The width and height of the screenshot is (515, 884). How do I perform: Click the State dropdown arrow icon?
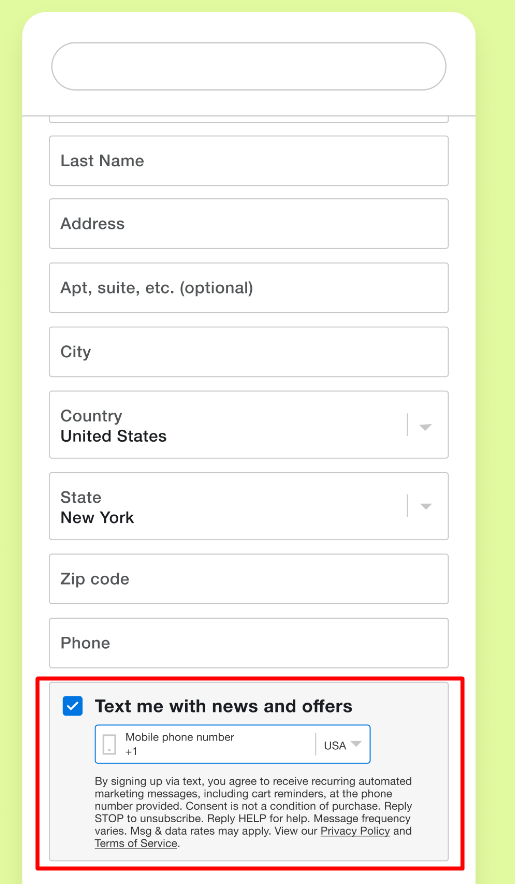426,506
